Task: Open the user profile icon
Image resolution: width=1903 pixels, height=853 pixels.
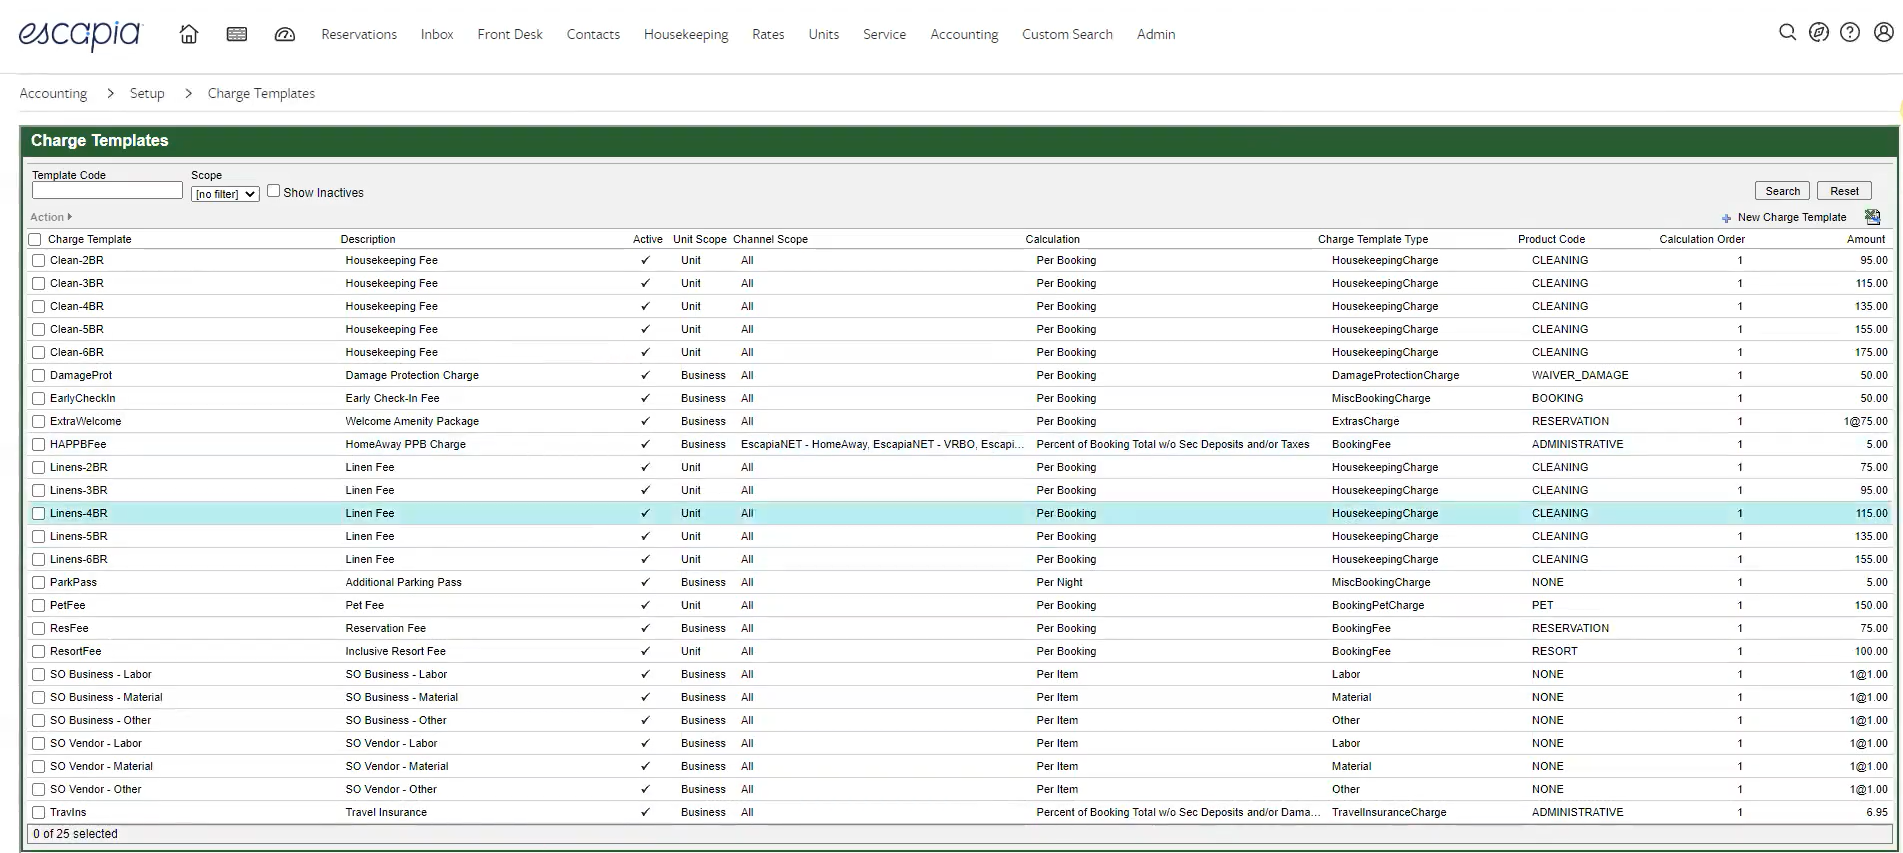Action: pyautogui.click(x=1883, y=32)
